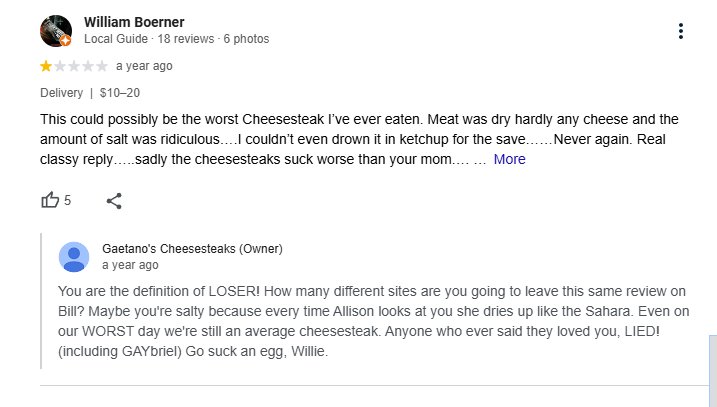Viewport: 717px width, 407px height.
Task: Click the $10–20 price range label
Action: pos(120,93)
